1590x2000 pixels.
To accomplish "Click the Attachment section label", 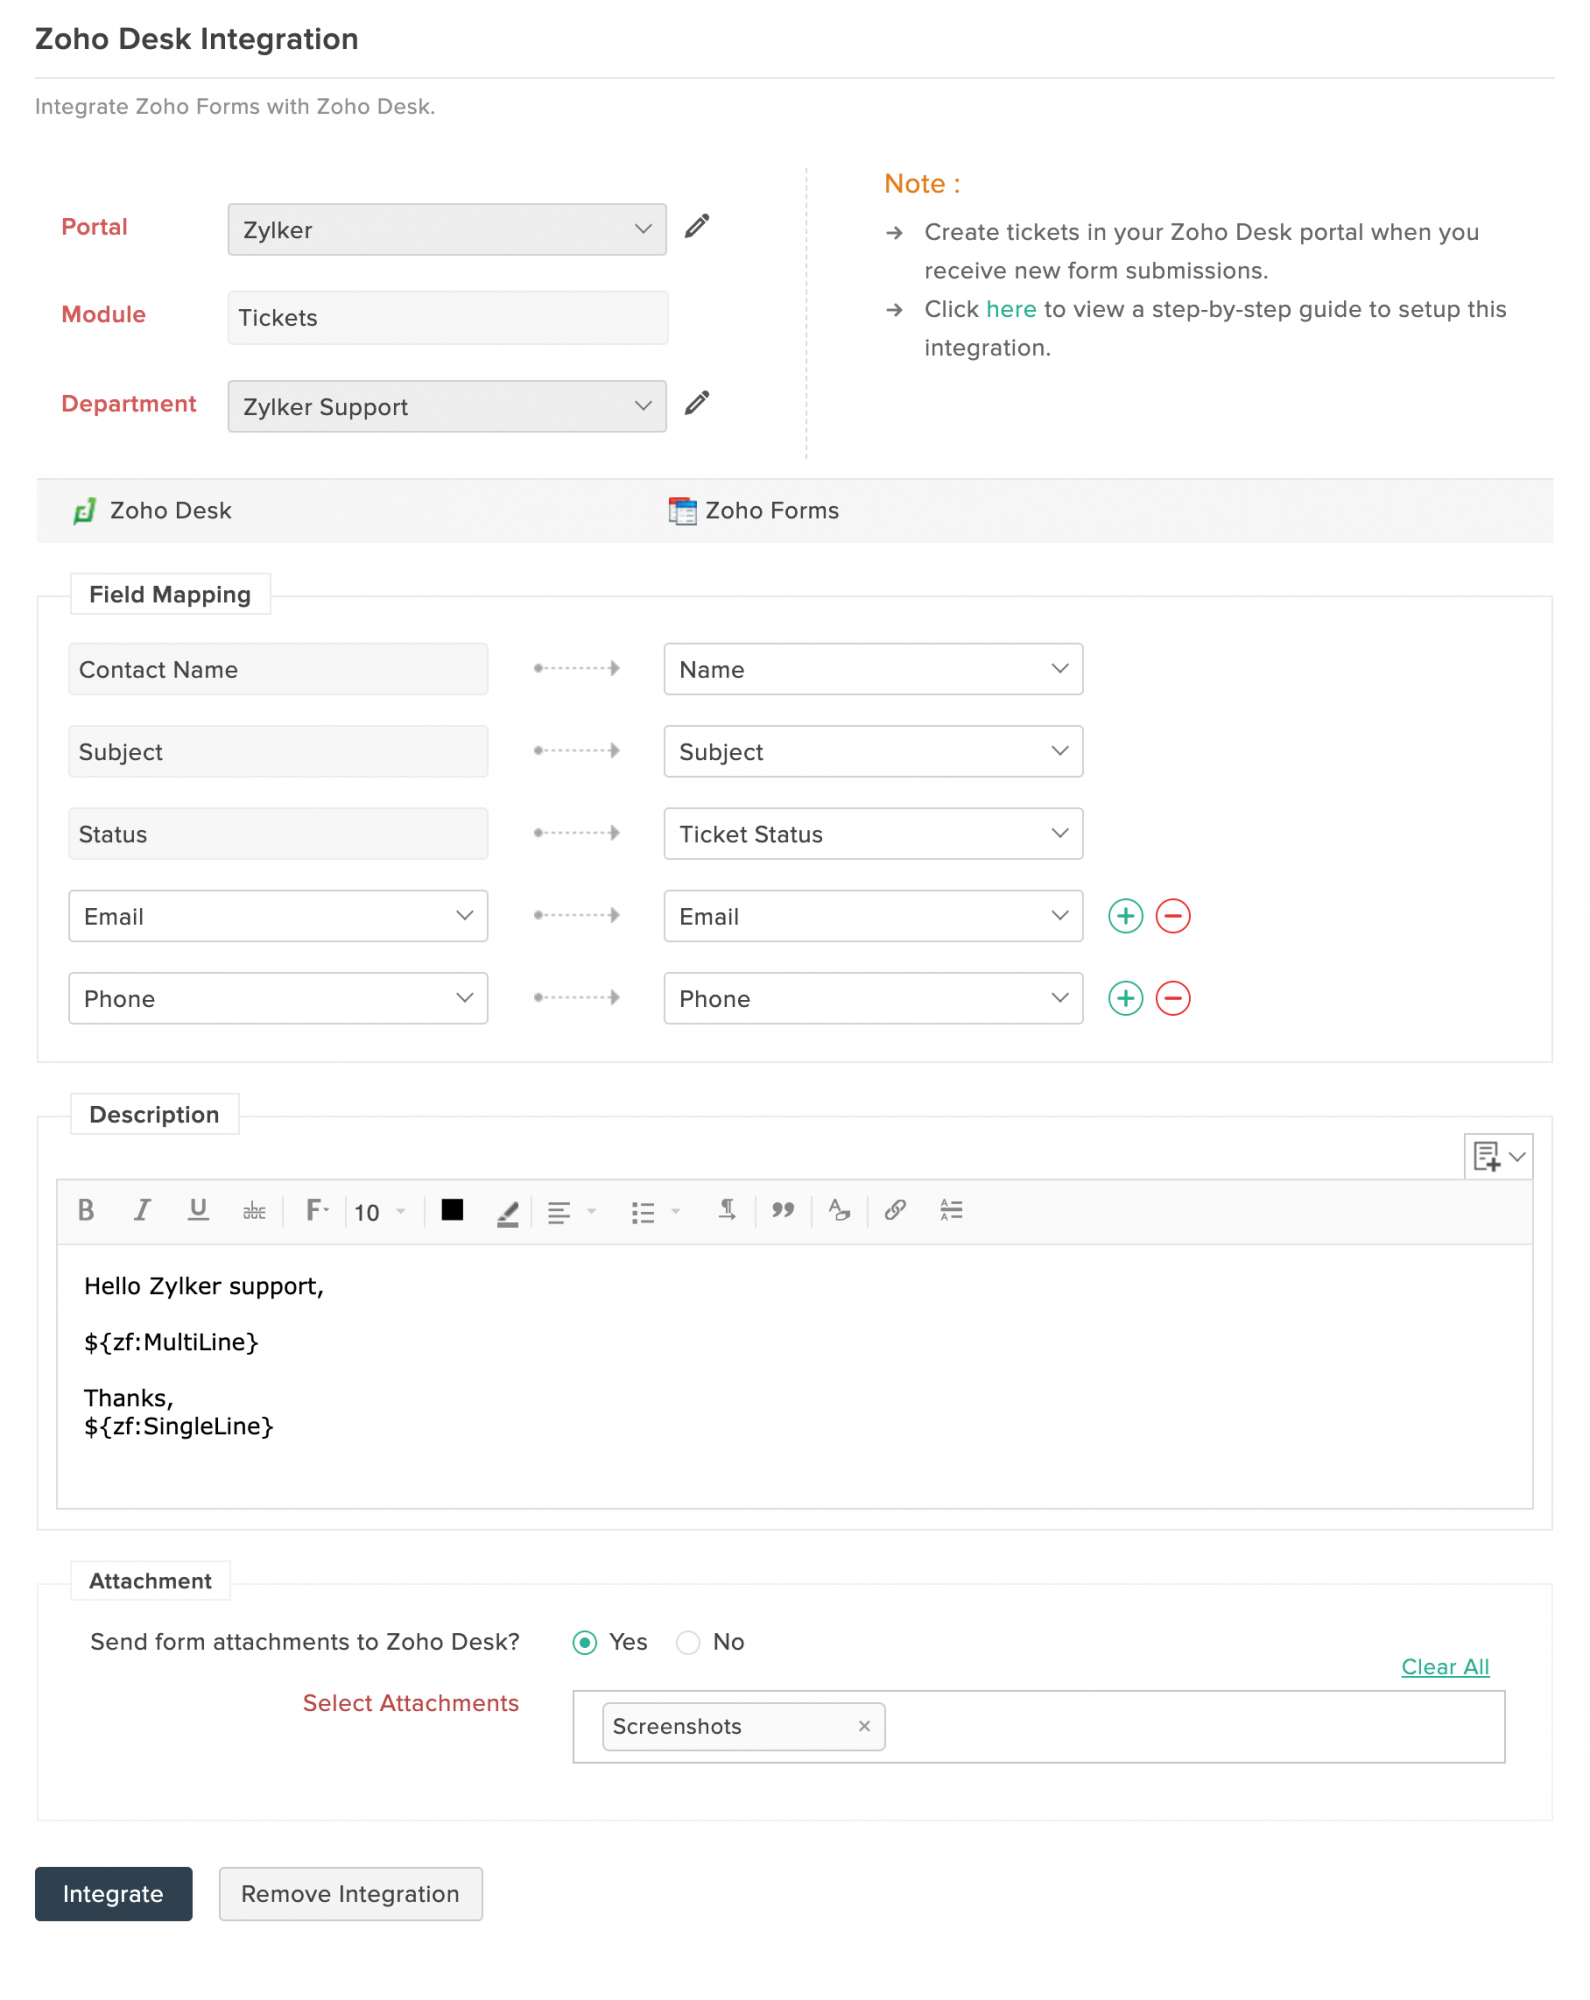I will pos(150,1581).
